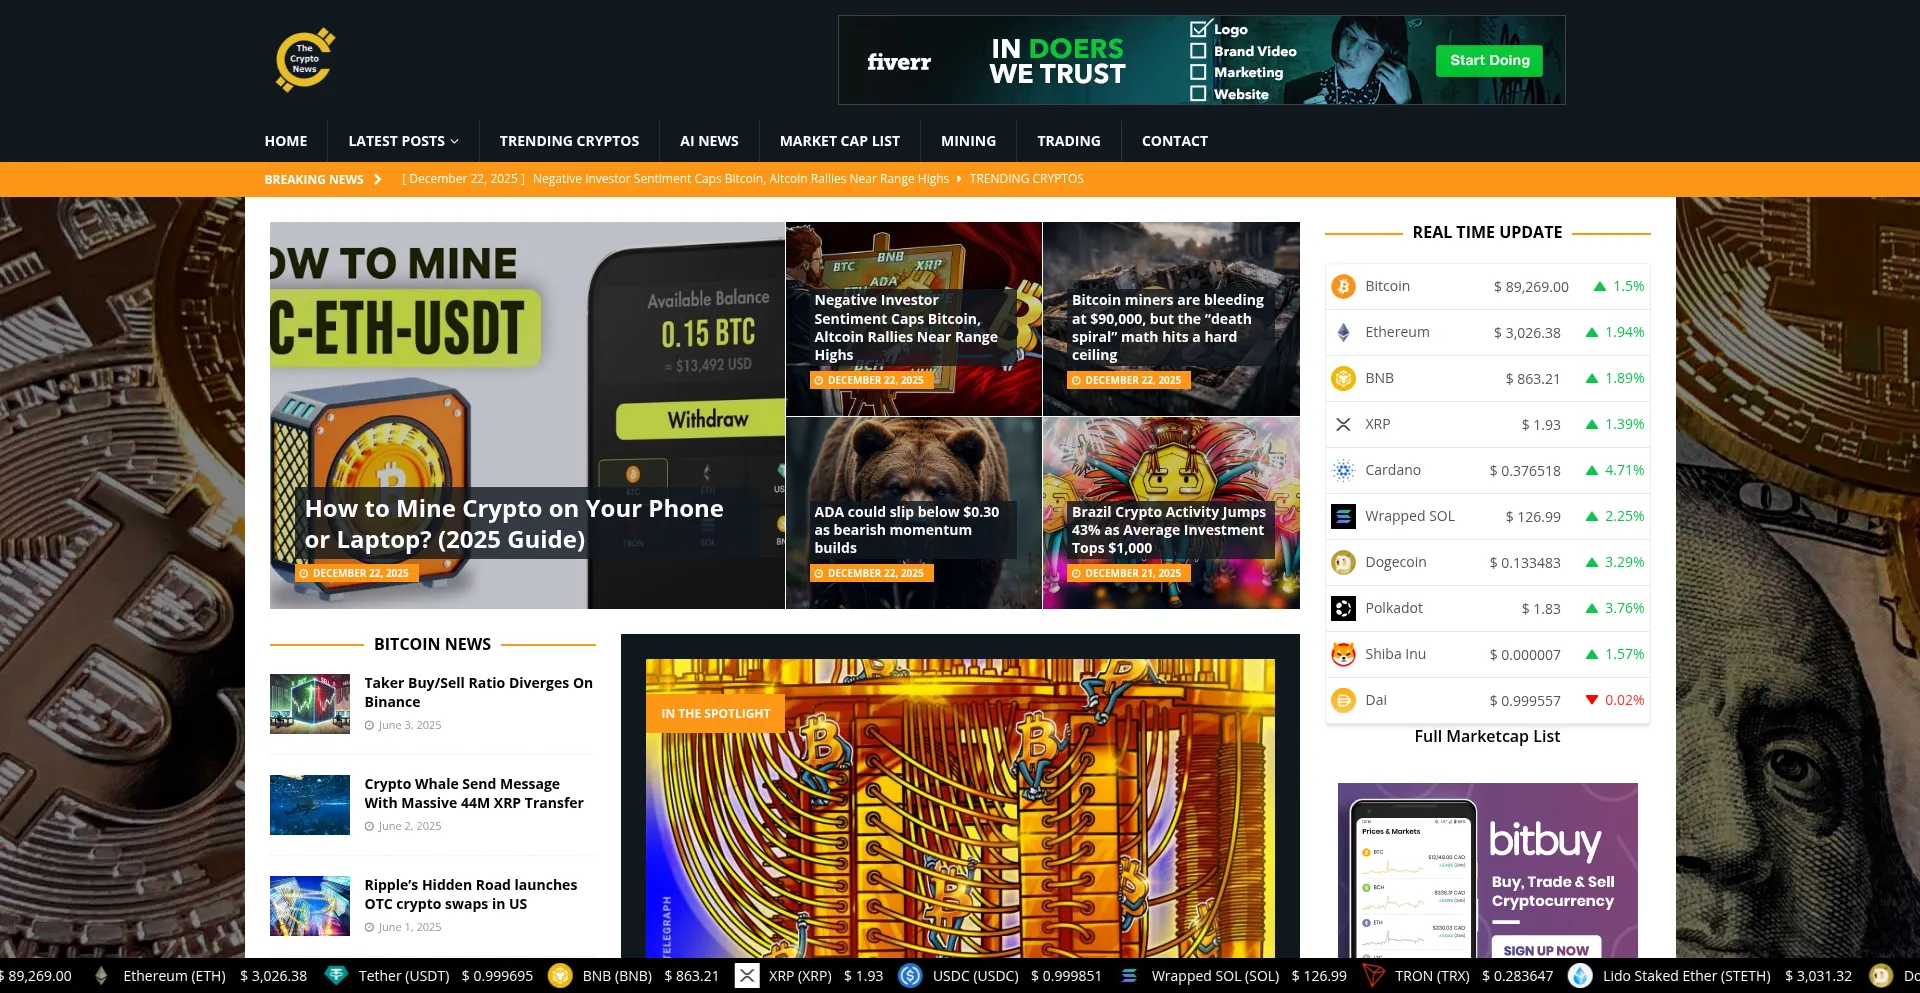The width and height of the screenshot is (1920, 993).
Task: Click the Start Doing button in the Fiverr ad
Action: tap(1489, 60)
